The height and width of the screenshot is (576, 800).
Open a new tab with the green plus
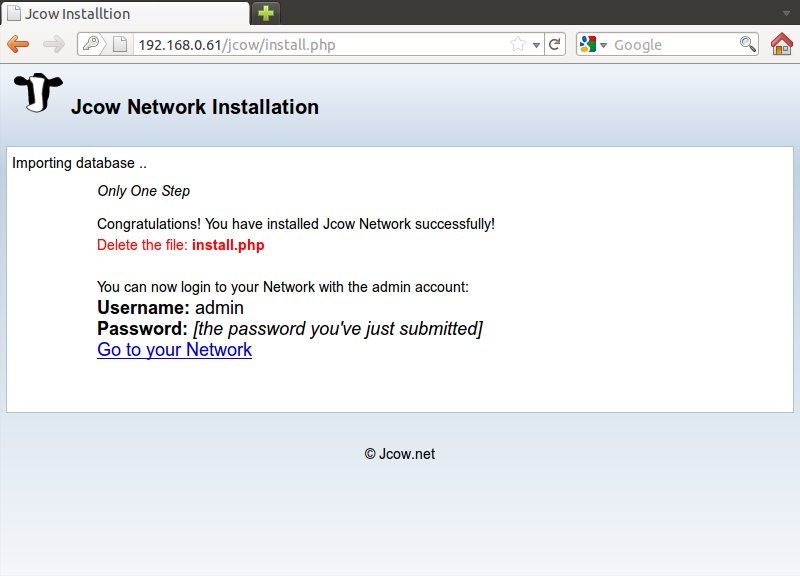266,13
